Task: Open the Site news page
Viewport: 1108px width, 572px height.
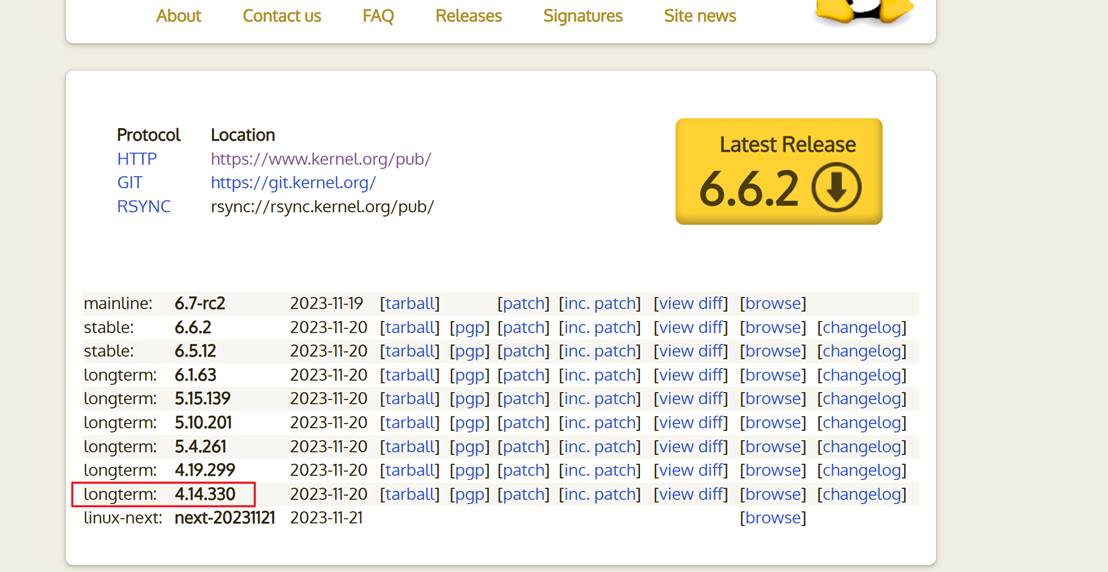Action: point(700,16)
